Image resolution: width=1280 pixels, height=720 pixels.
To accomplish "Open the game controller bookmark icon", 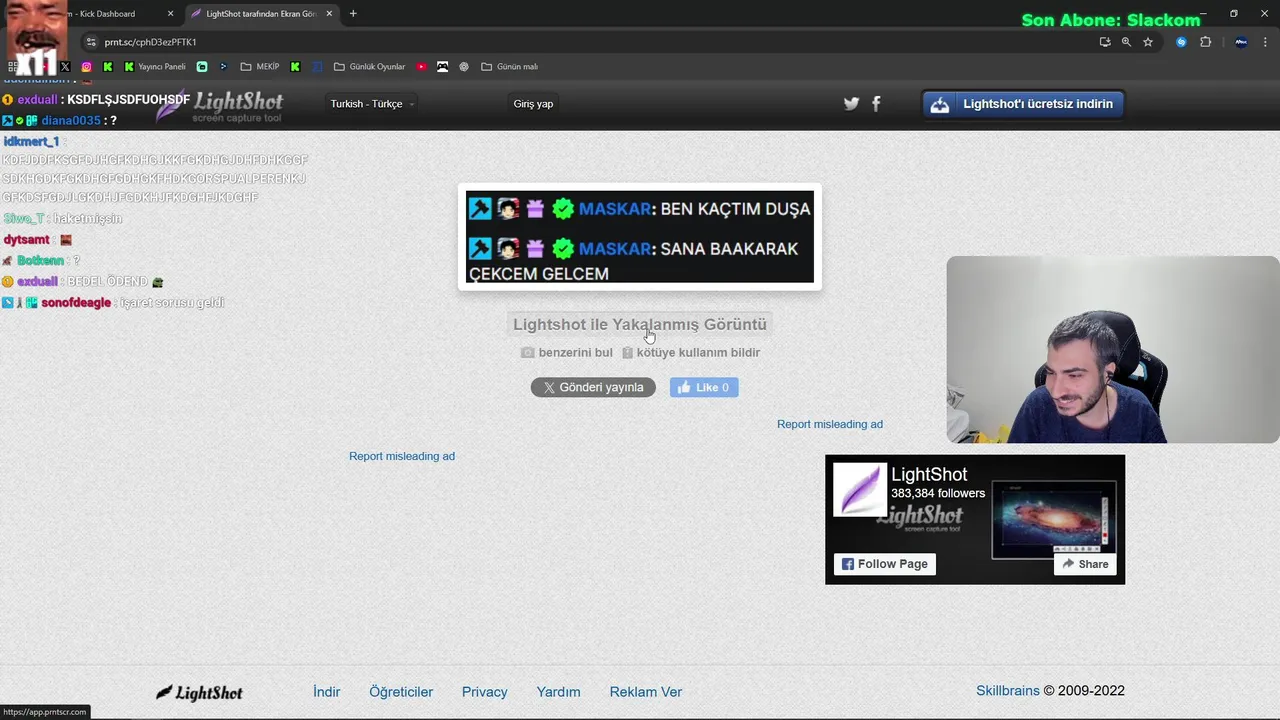I will point(443,67).
